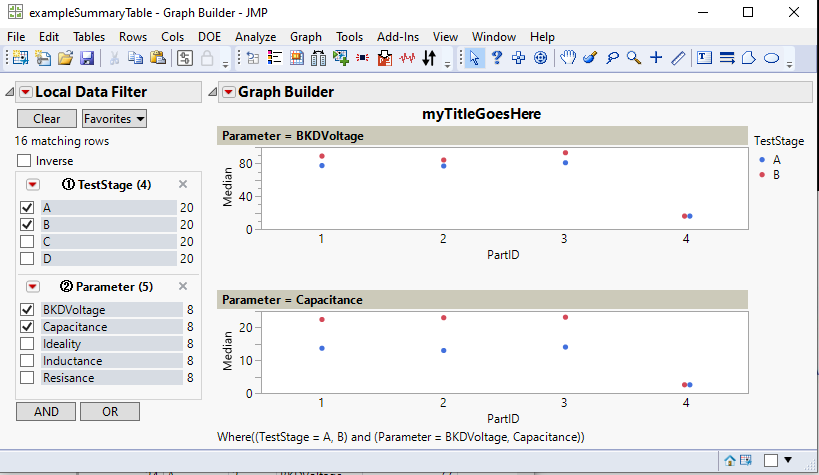Viewport: 819px width, 475px height.
Task: Check the Ideality parameter checkbox
Action: [27, 344]
